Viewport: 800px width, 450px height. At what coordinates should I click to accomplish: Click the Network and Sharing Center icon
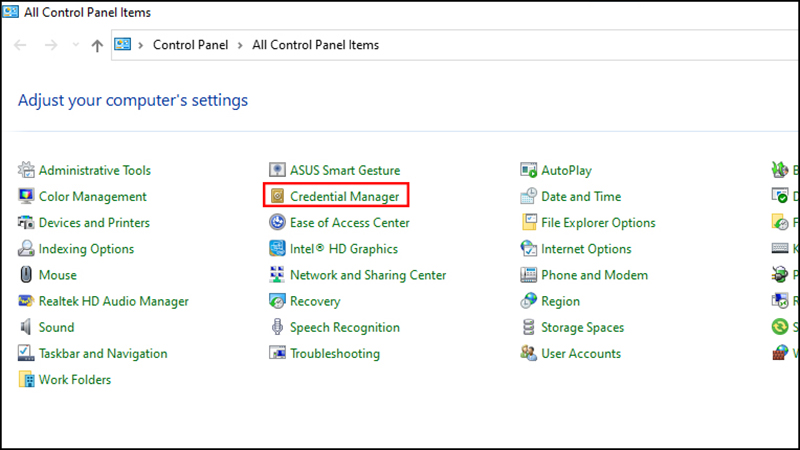point(277,274)
